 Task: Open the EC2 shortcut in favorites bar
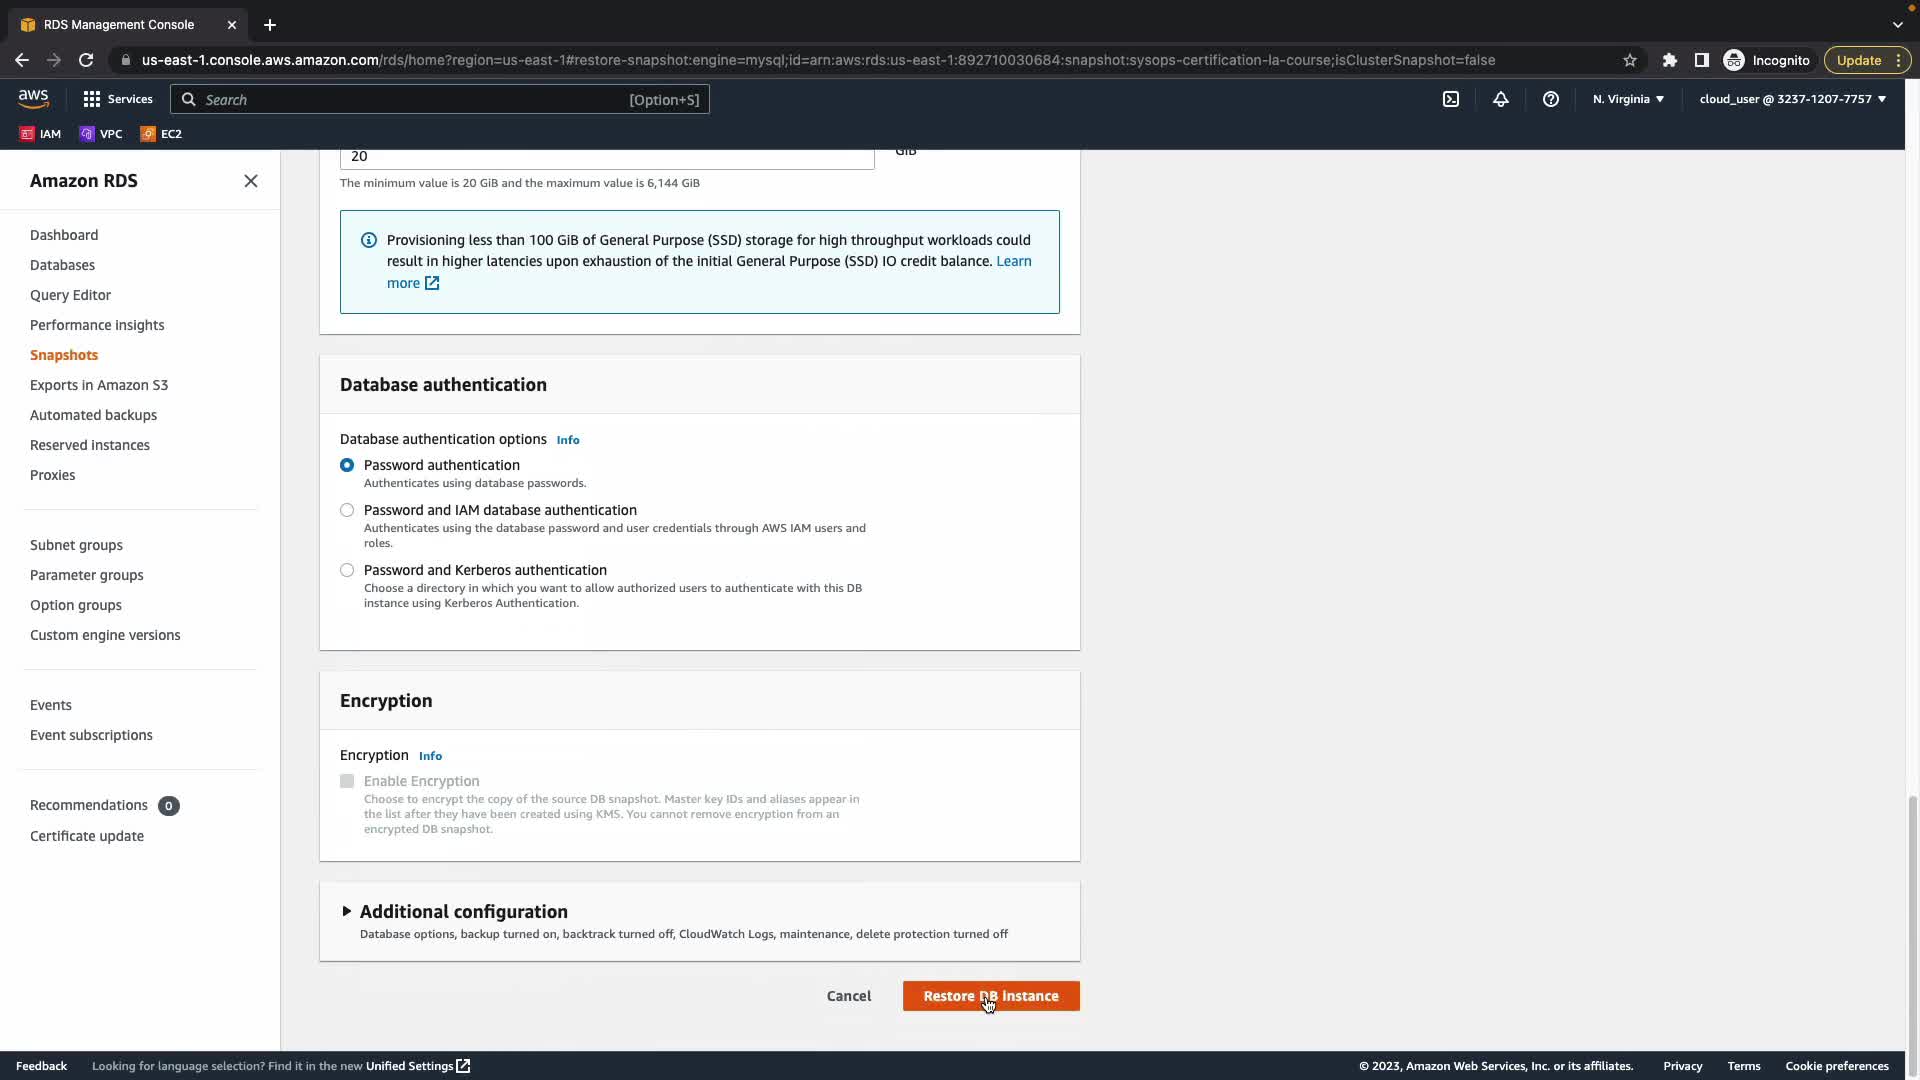161,134
